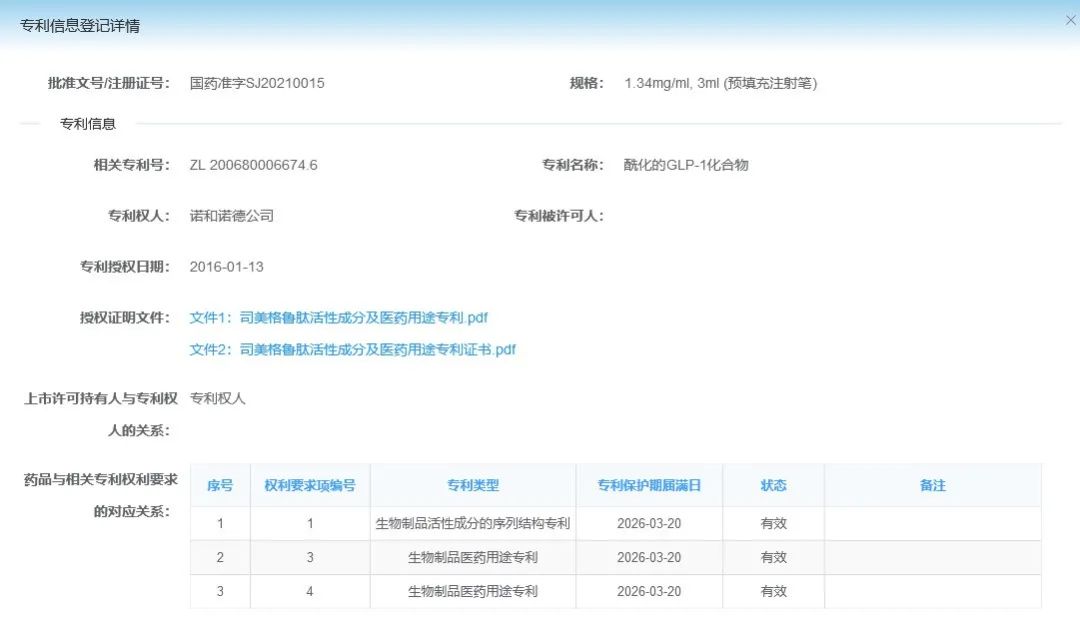The height and width of the screenshot is (622, 1080).
Task: Click the 权利要求项编号 column header
Action: tap(310, 486)
